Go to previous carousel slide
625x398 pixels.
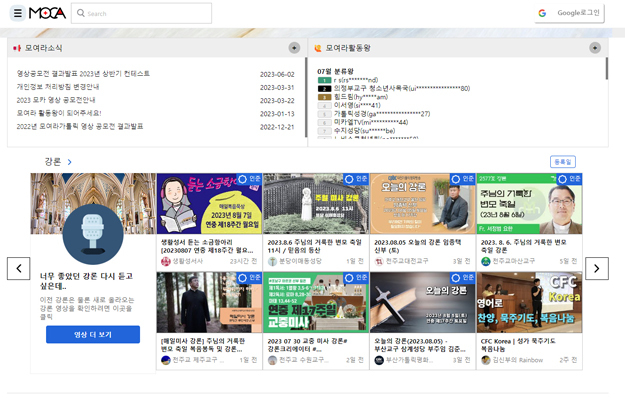pyautogui.click(x=18, y=269)
